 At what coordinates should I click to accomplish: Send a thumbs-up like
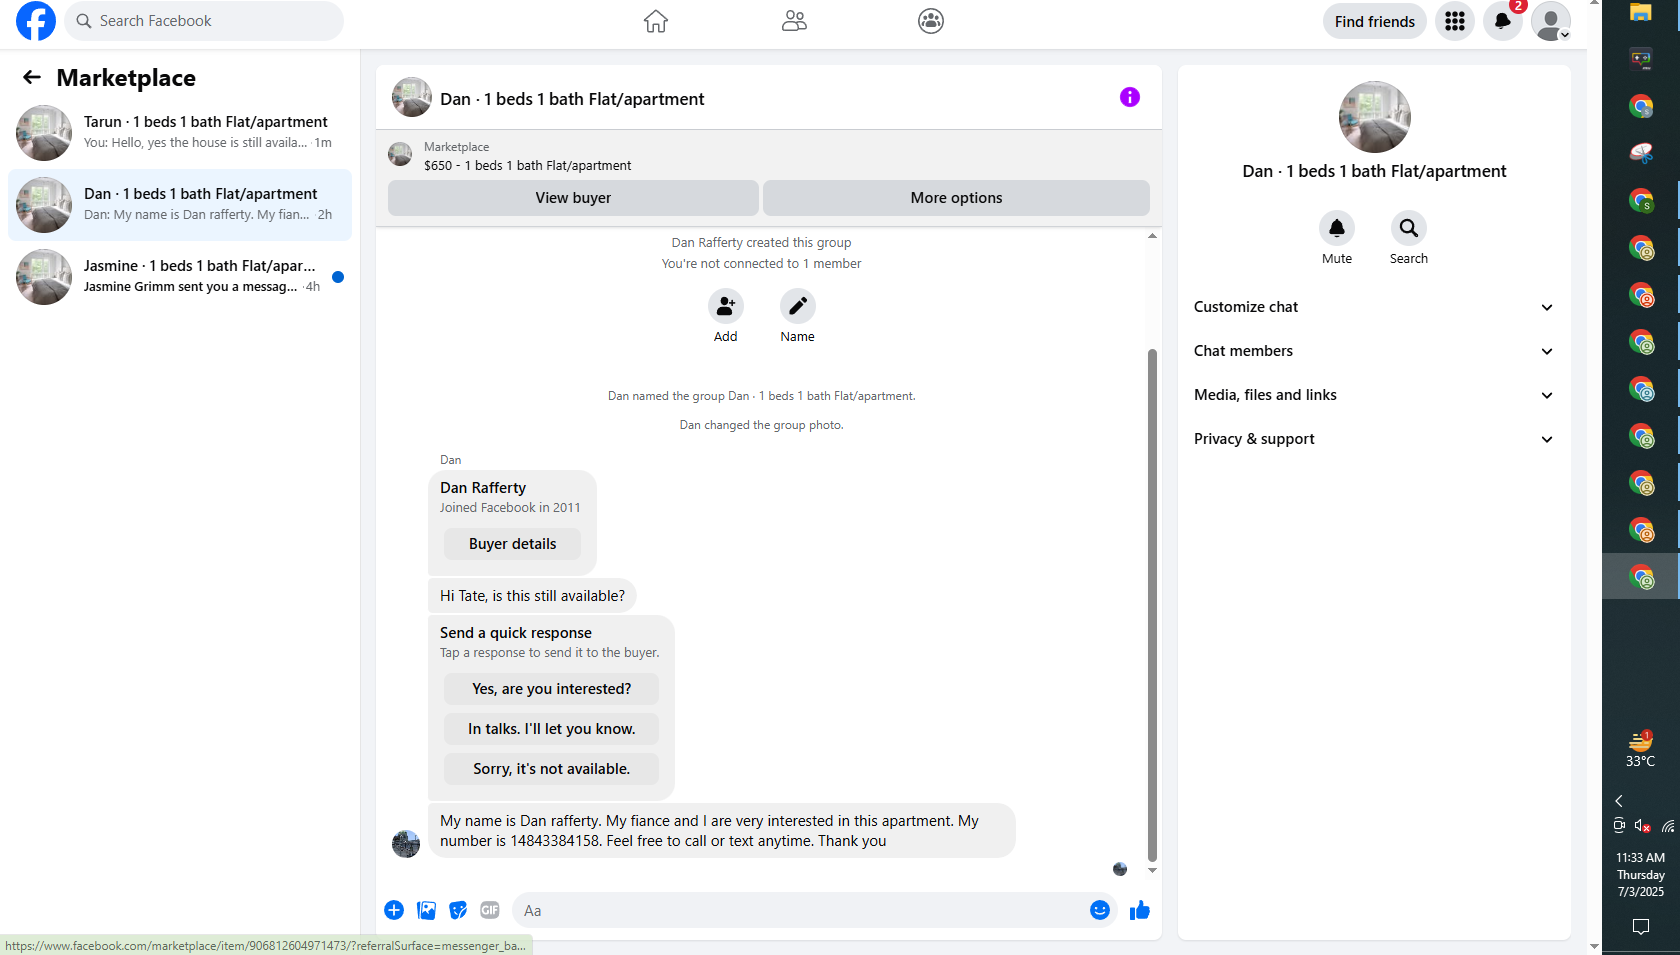click(x=1140, y=910)
